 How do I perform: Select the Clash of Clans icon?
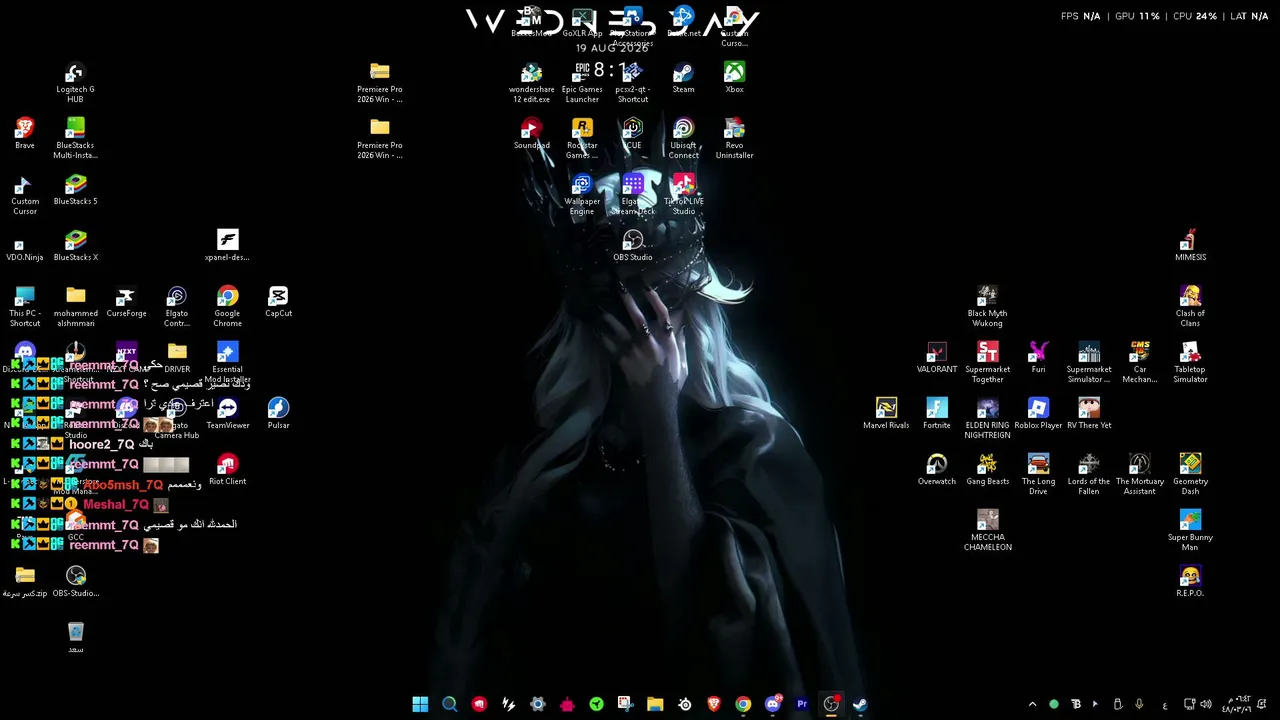point(1190,307)
